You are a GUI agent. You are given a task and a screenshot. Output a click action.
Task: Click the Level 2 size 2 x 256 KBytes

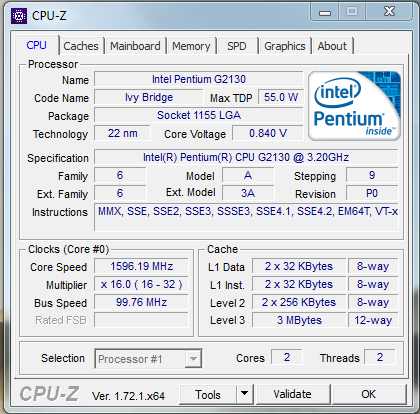coord(299,302)
